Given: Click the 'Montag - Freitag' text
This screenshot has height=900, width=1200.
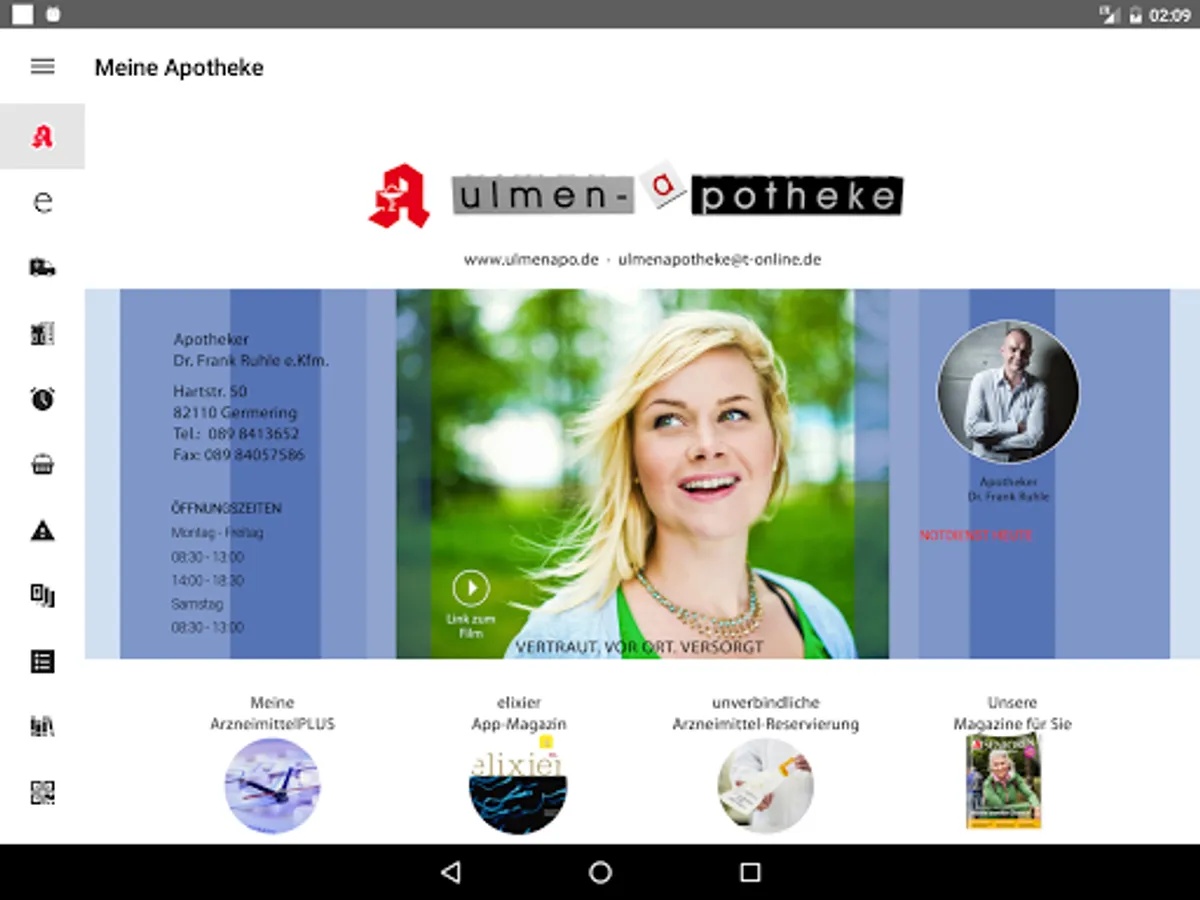Looking at the screenshot, I should 217,533.
